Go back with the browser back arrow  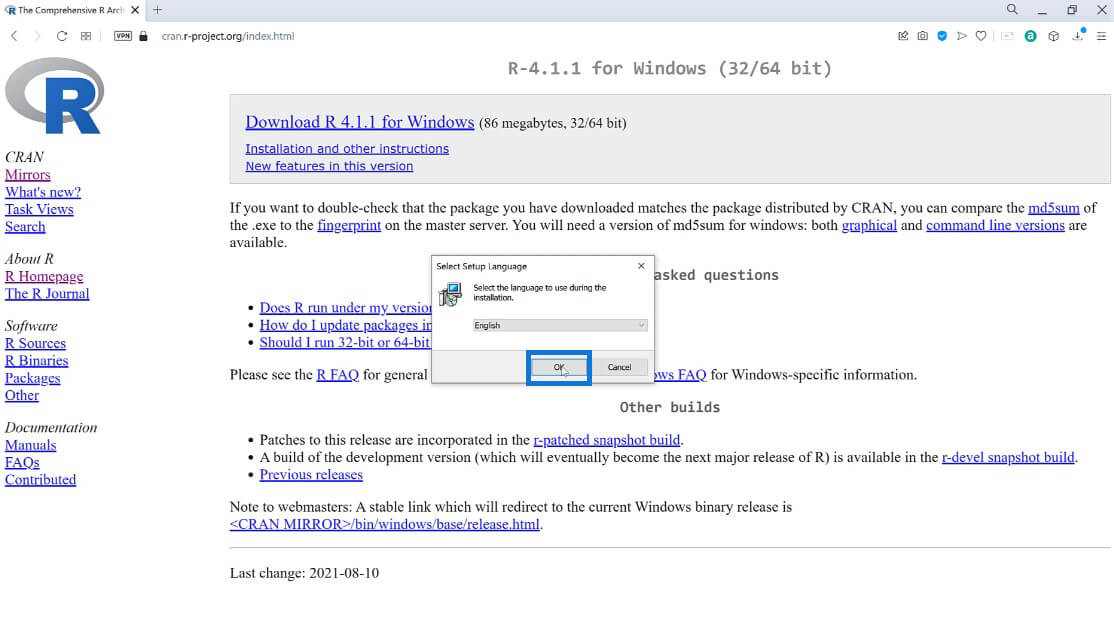tap(14, 36)
